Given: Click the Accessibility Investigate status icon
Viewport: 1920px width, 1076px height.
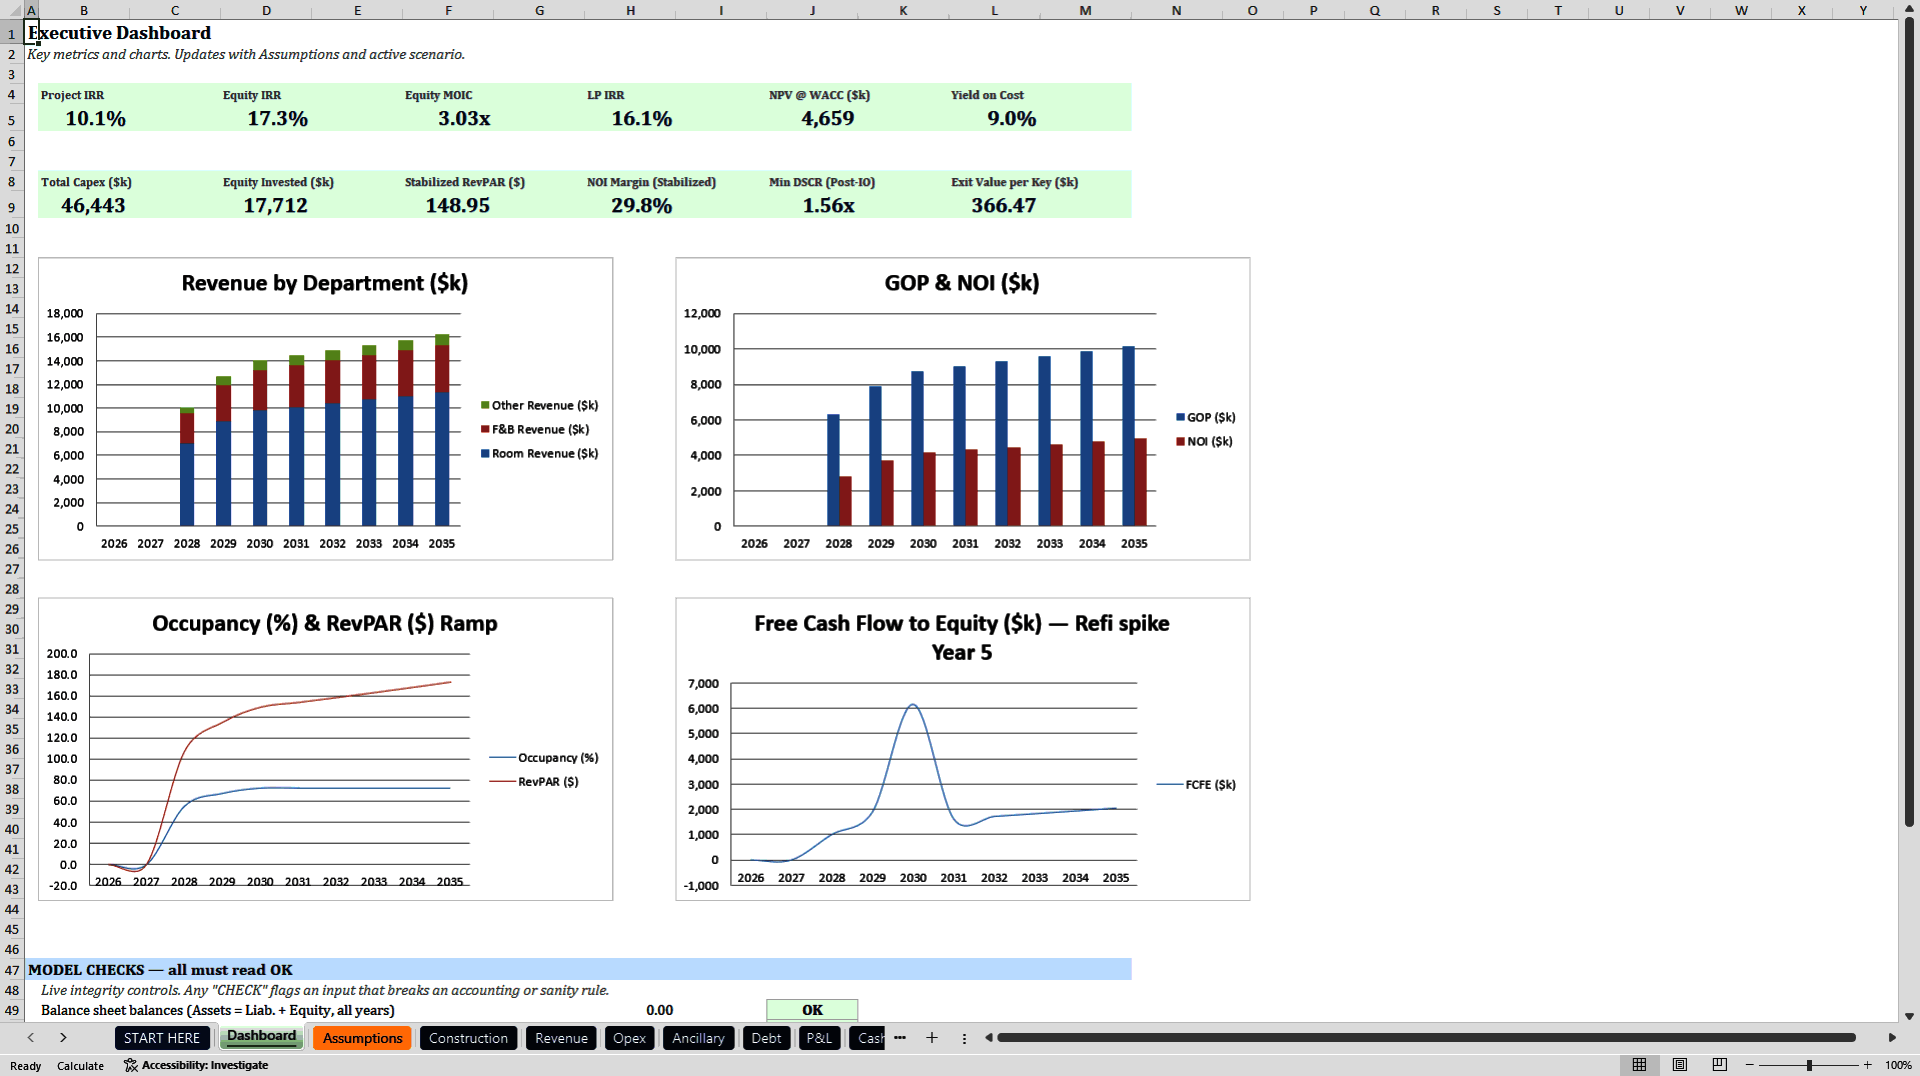Looking at the screenshot, I should pos(131,1065).
